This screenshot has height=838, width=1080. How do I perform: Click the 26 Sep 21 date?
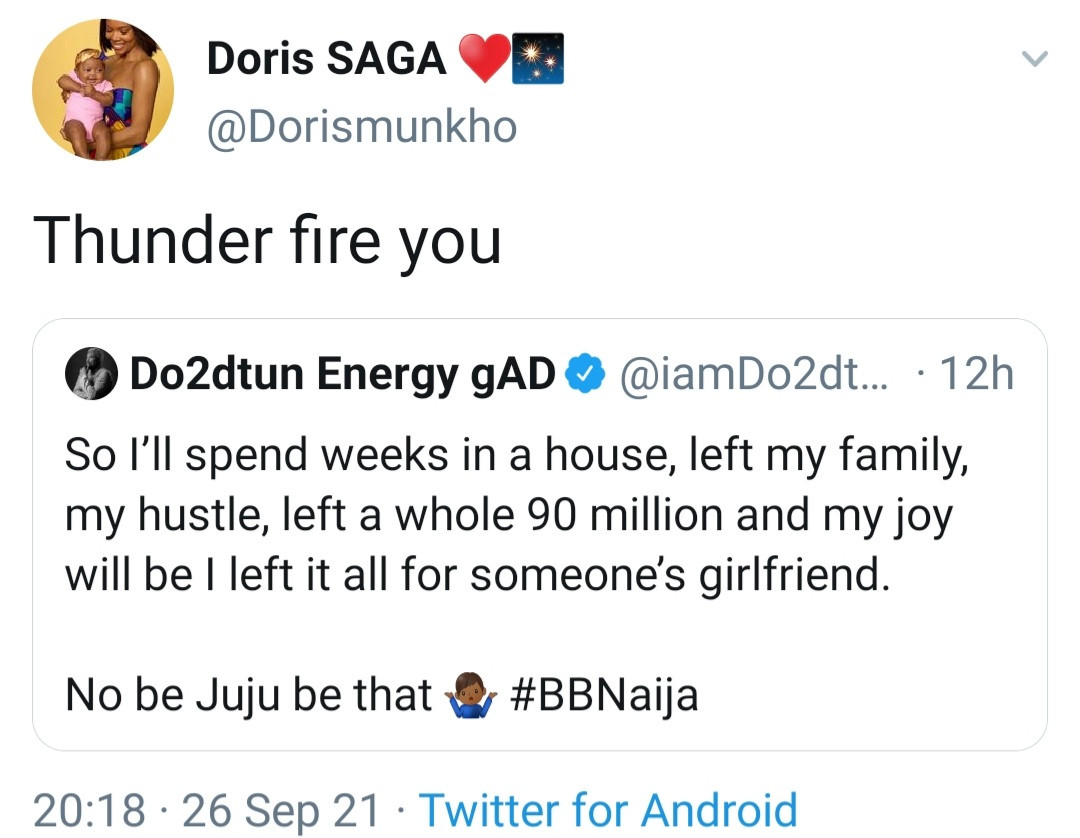pos(282,809)
